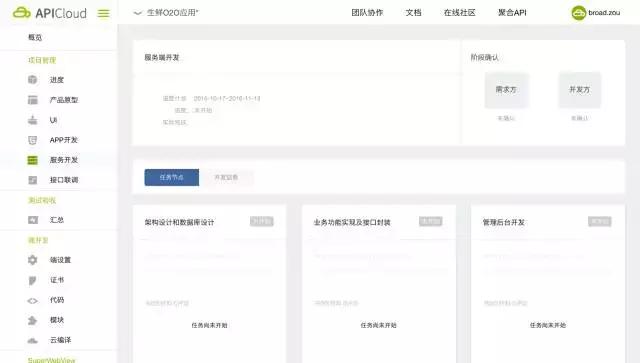Click the 阶段确认 panel heading
Image resolution: width=640 pixels, height=363 pixels.
484,58
